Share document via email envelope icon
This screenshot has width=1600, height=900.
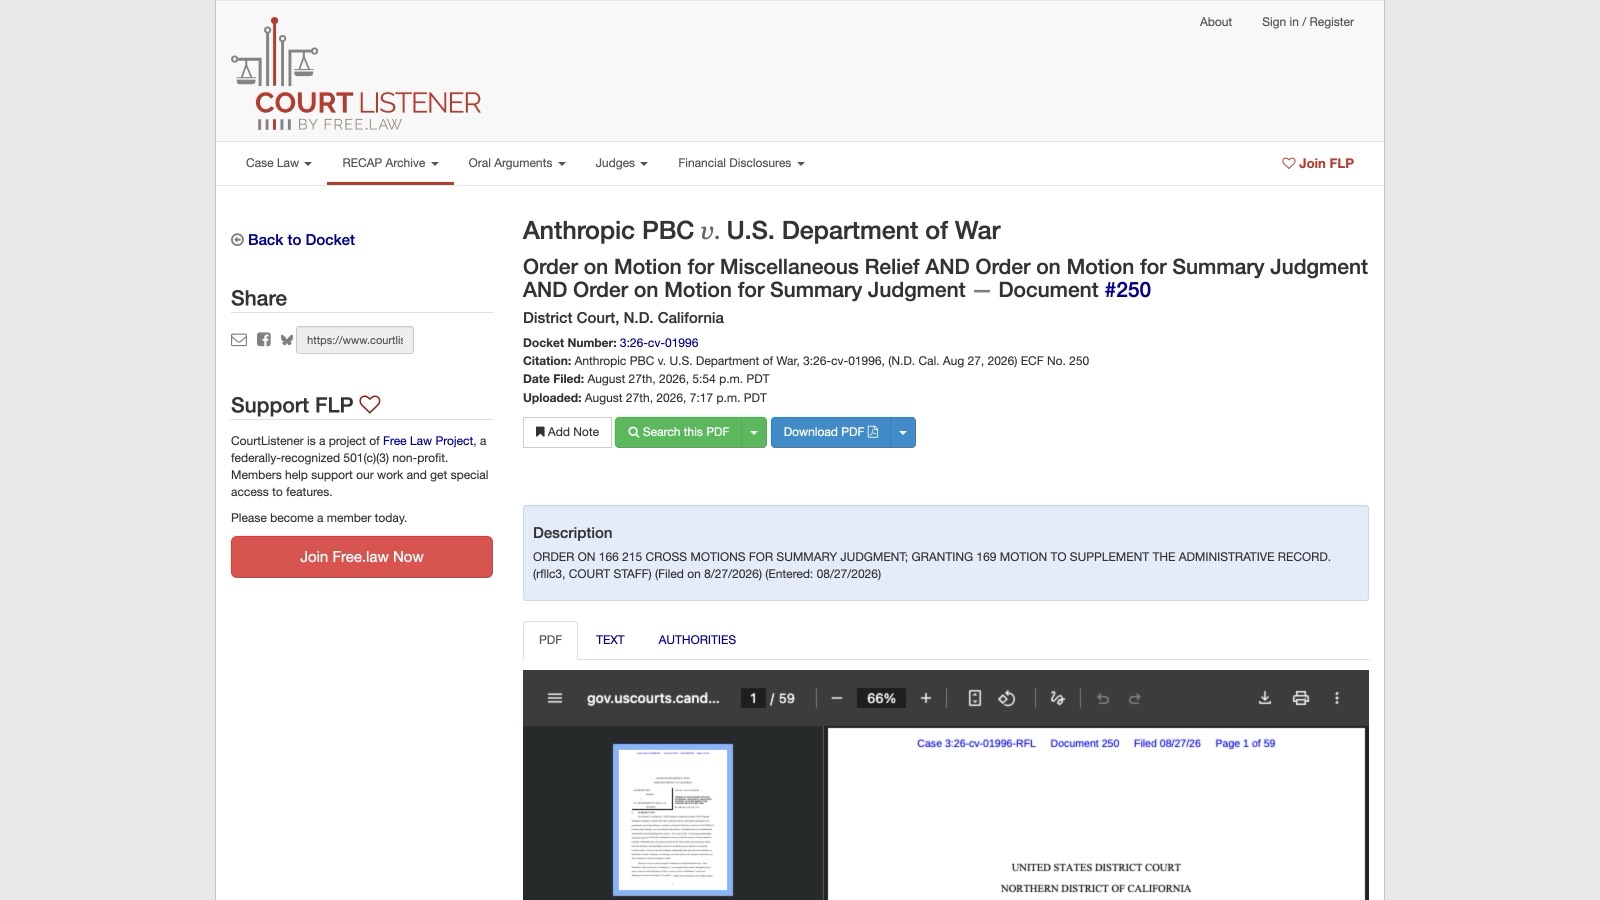[239, 340]
